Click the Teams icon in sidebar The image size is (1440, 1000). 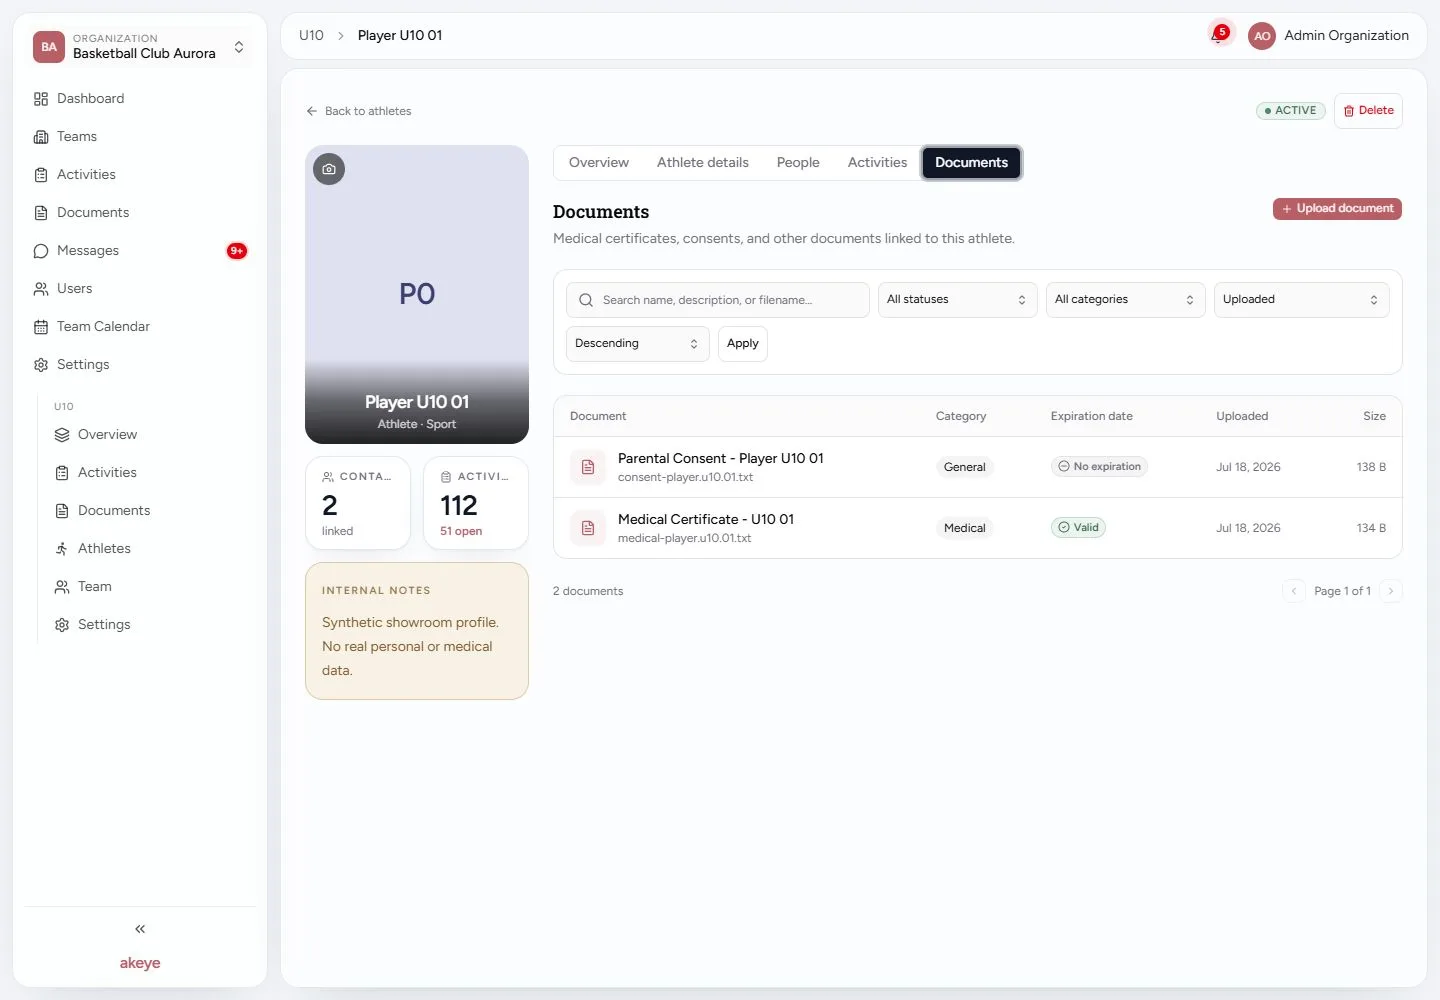click(41, 137)
